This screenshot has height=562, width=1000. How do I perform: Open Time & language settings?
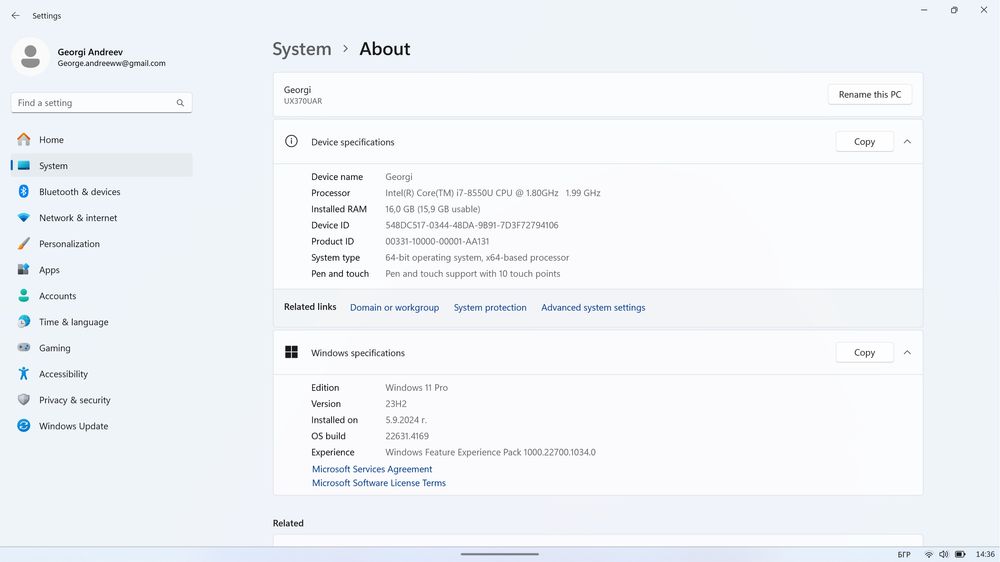[x=101, y=322]
